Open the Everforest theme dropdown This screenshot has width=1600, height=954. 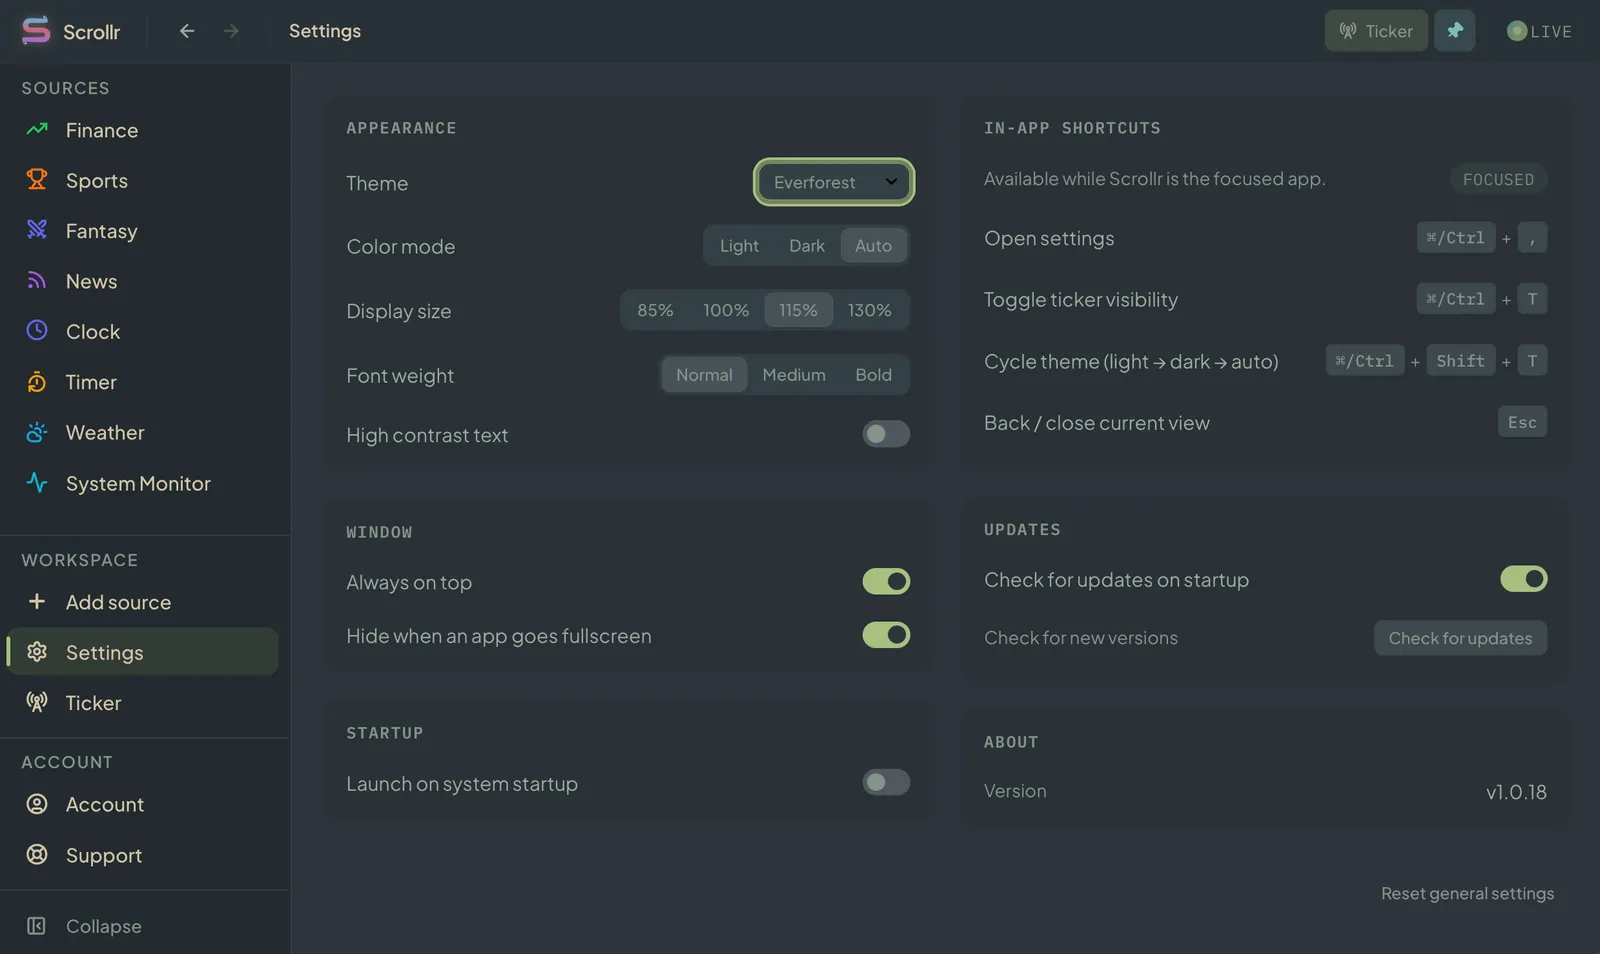coord(834,182)
